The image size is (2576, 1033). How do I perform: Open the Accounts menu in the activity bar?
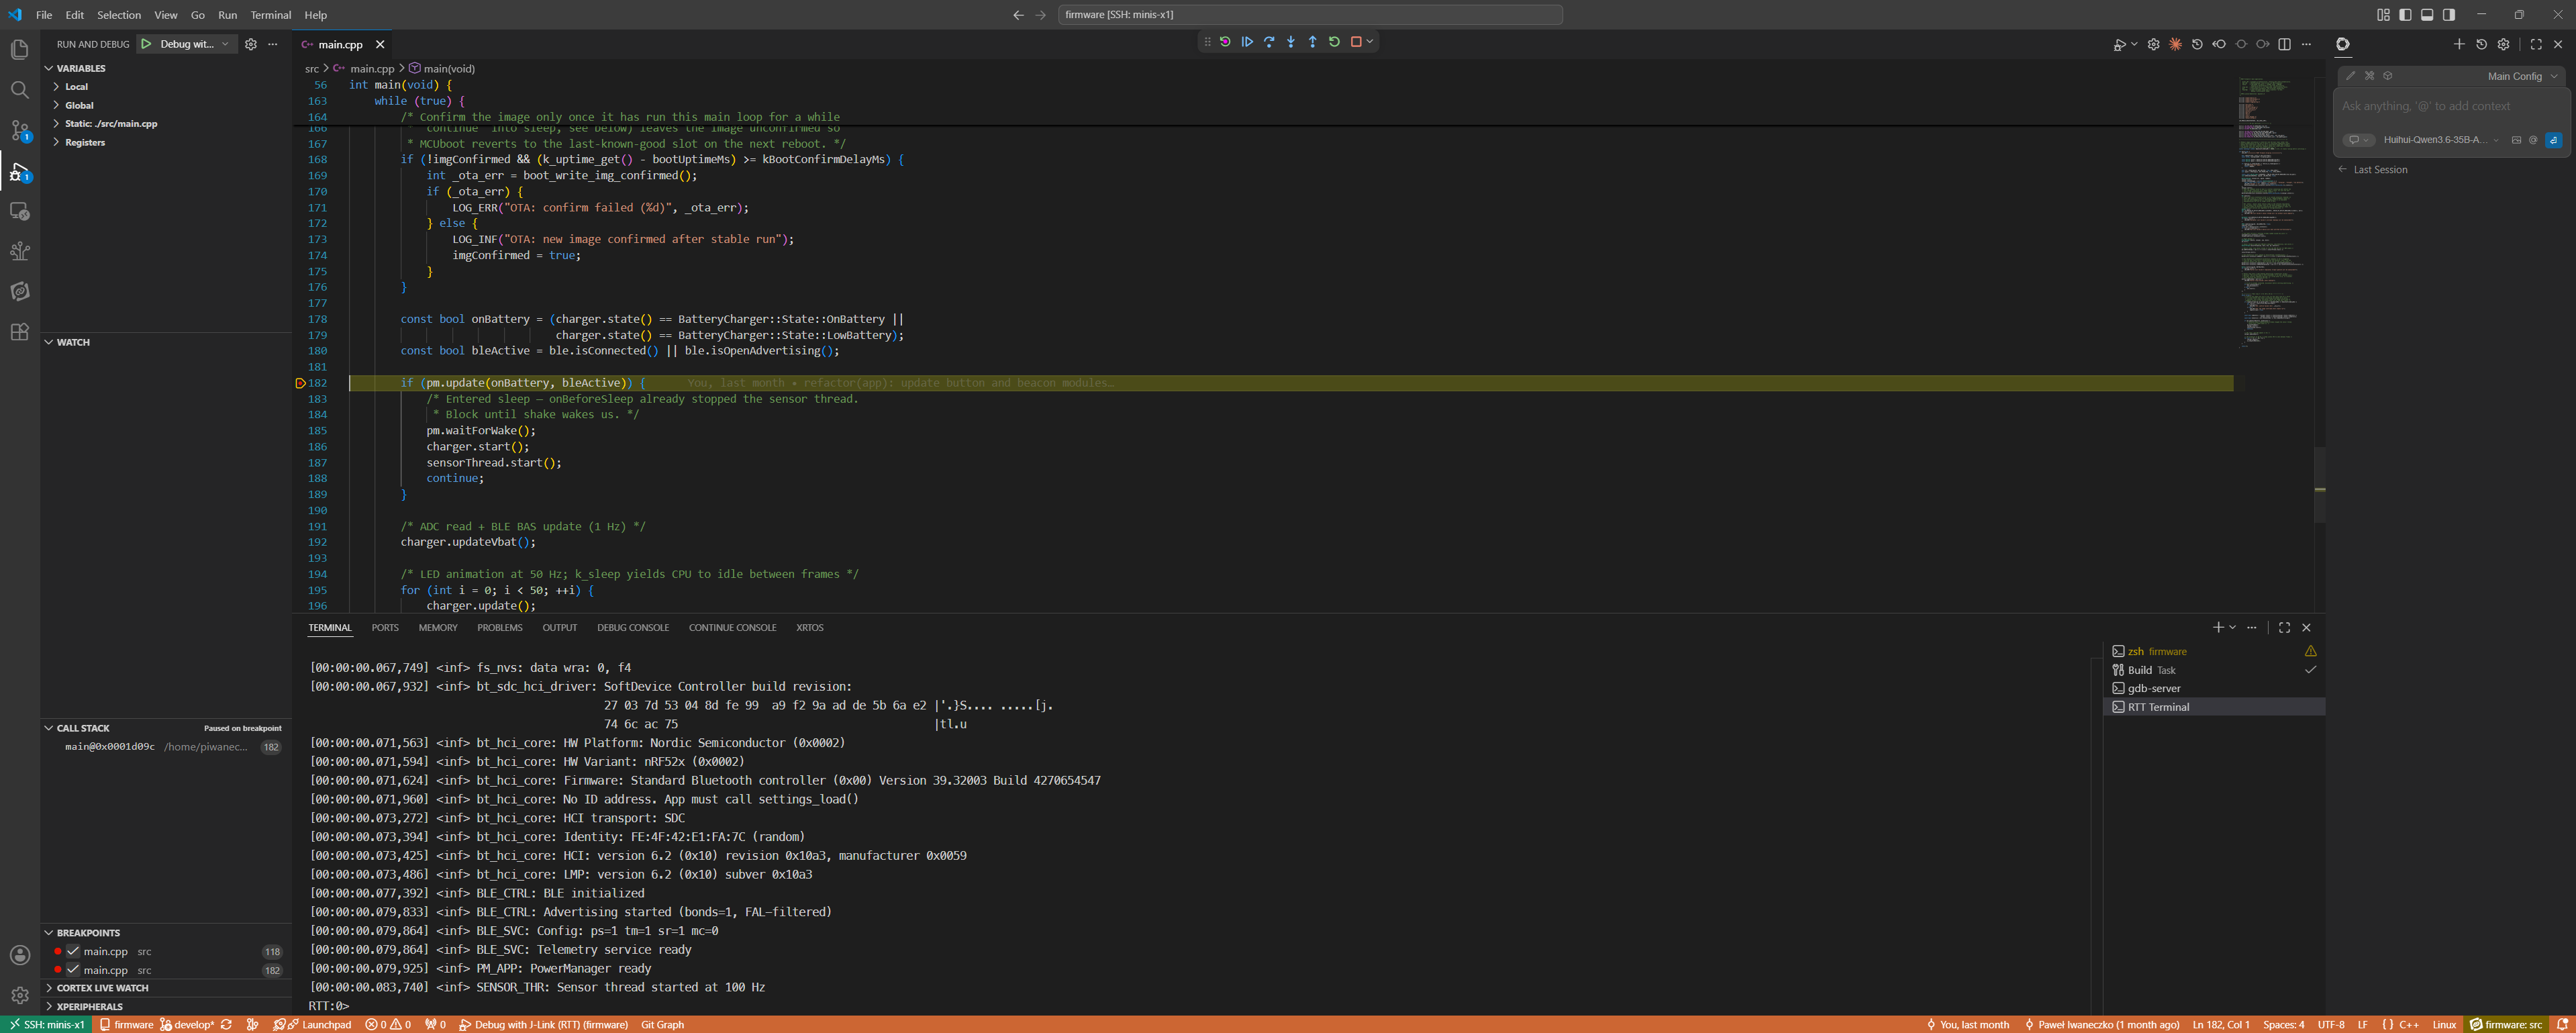(x=19, y=955)
